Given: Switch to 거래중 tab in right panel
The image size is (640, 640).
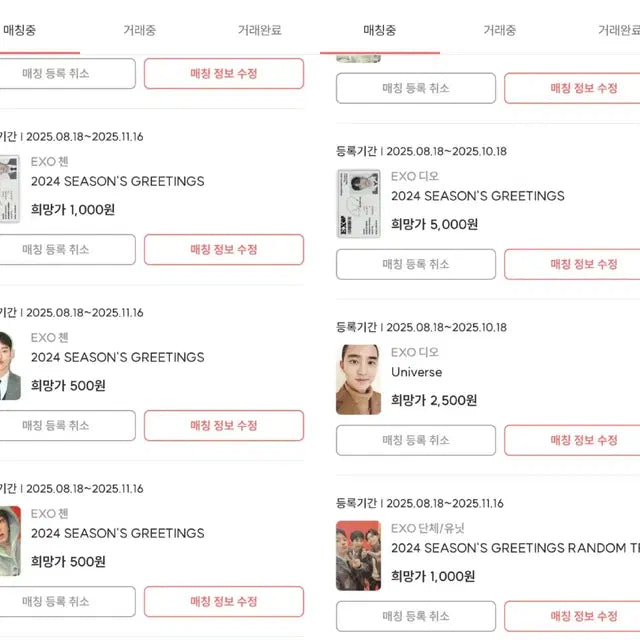Looking at the screenshot, I should point(499,30).
